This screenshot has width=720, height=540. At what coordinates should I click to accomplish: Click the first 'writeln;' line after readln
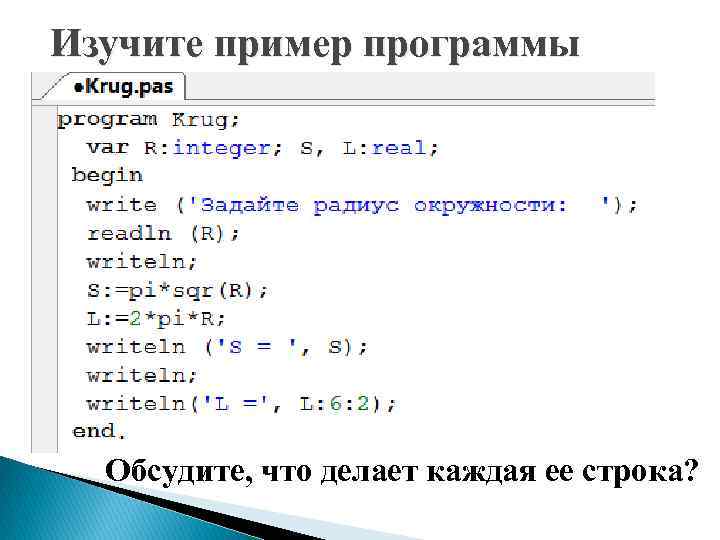click(141, 262)
